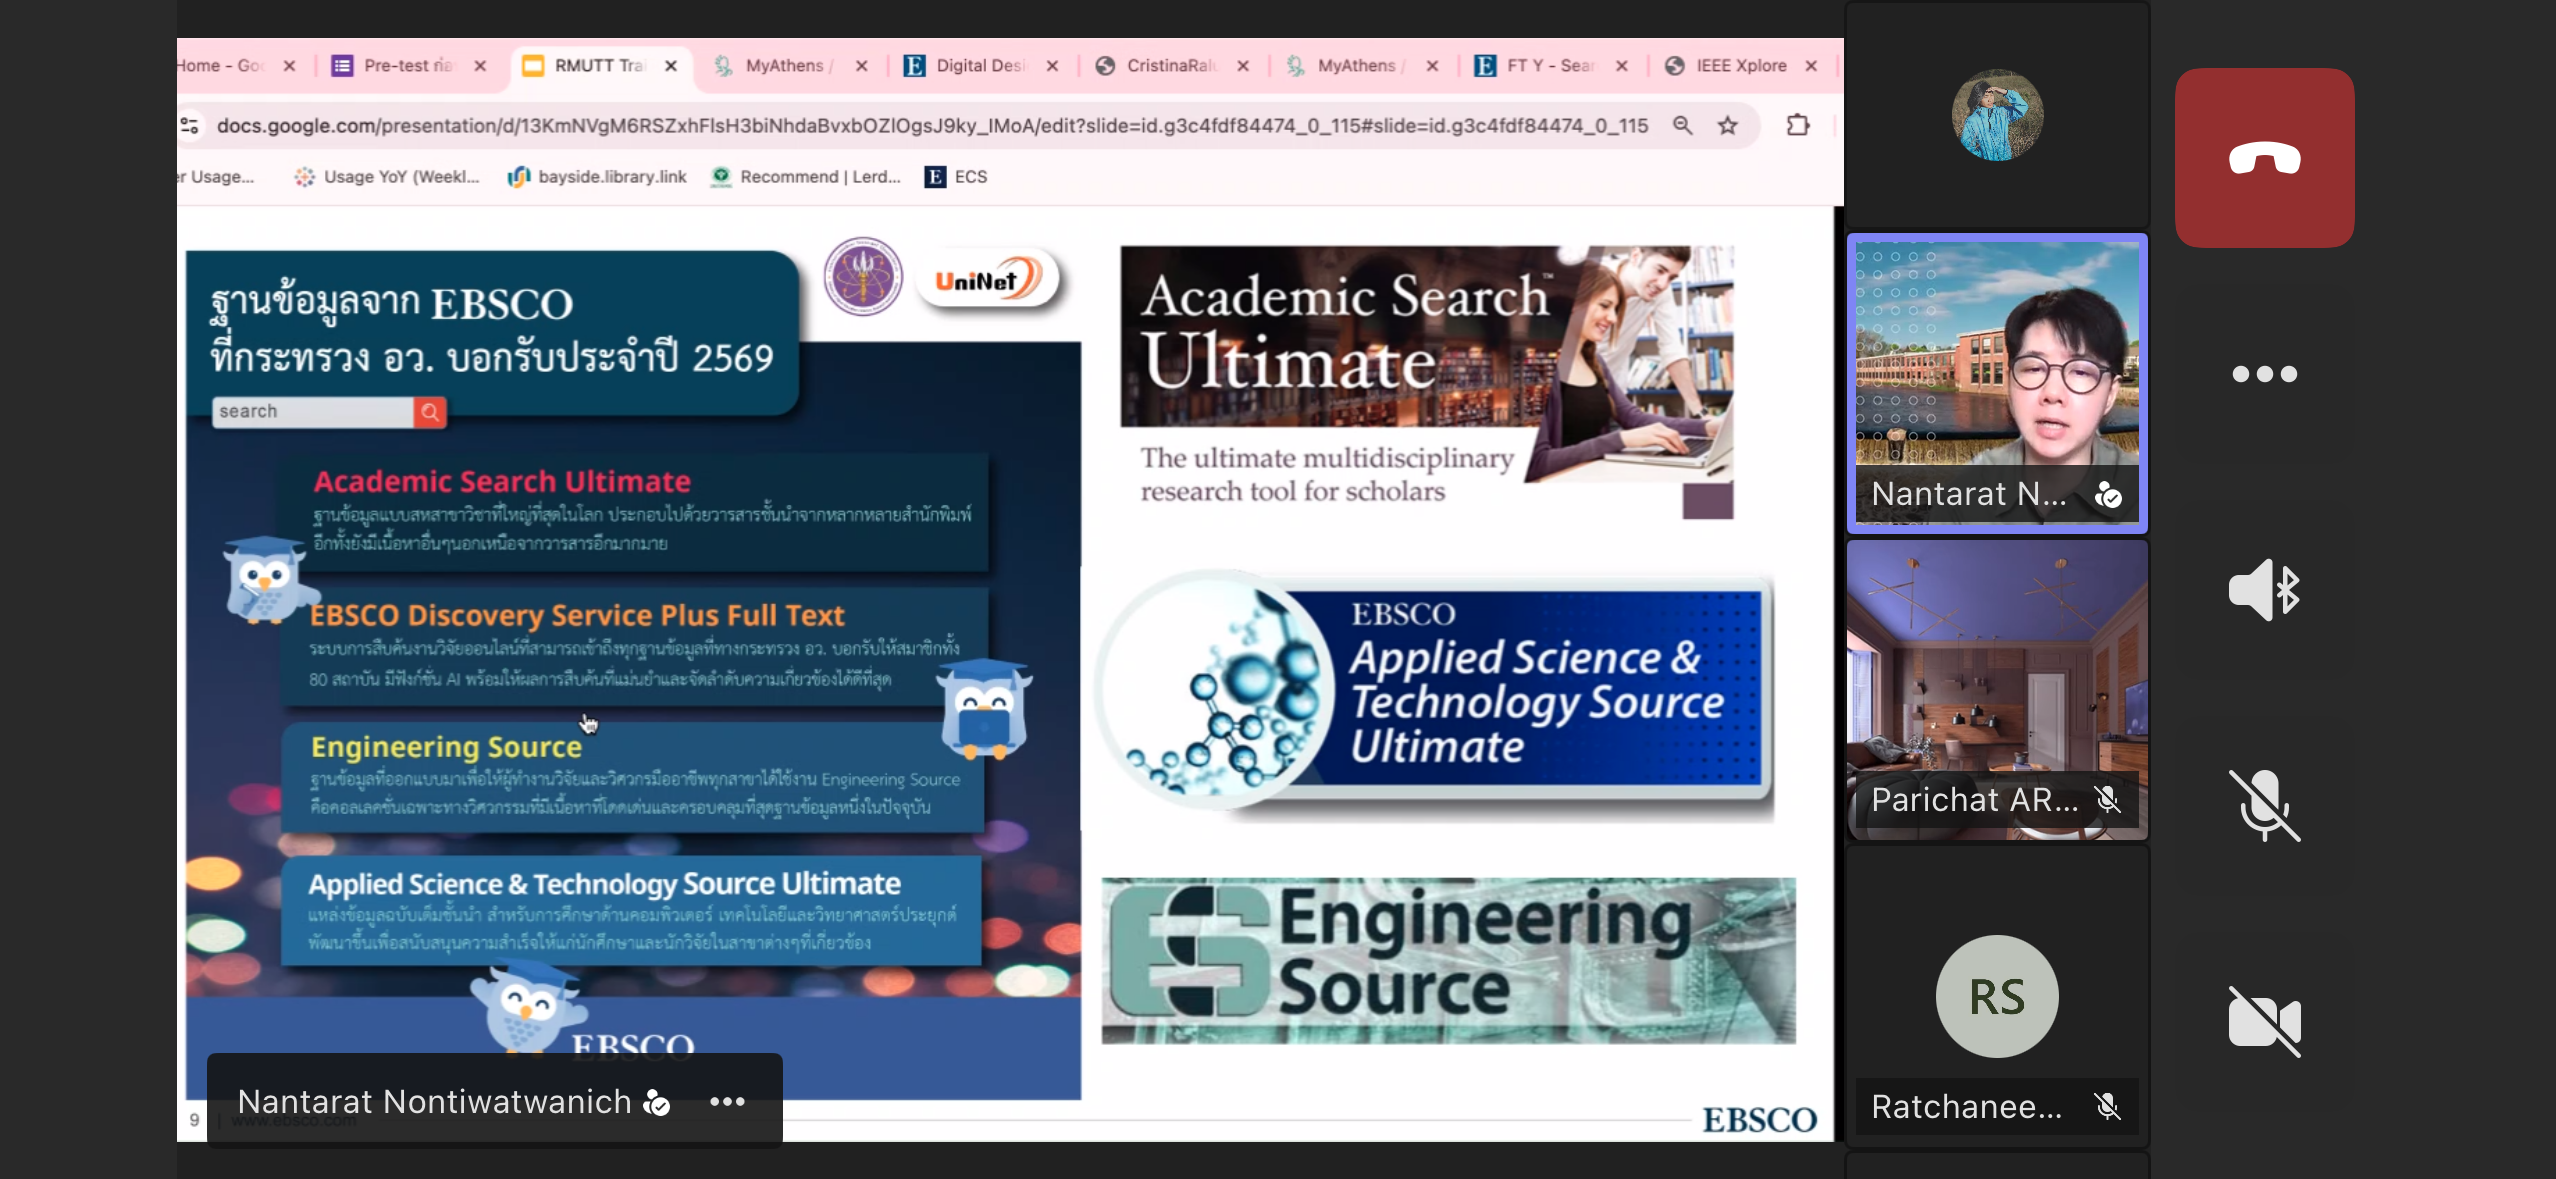The width and height of the screenshot is (2556, 1179).
Task: Switch to the Digital Design tab
Action: point(979,66)
